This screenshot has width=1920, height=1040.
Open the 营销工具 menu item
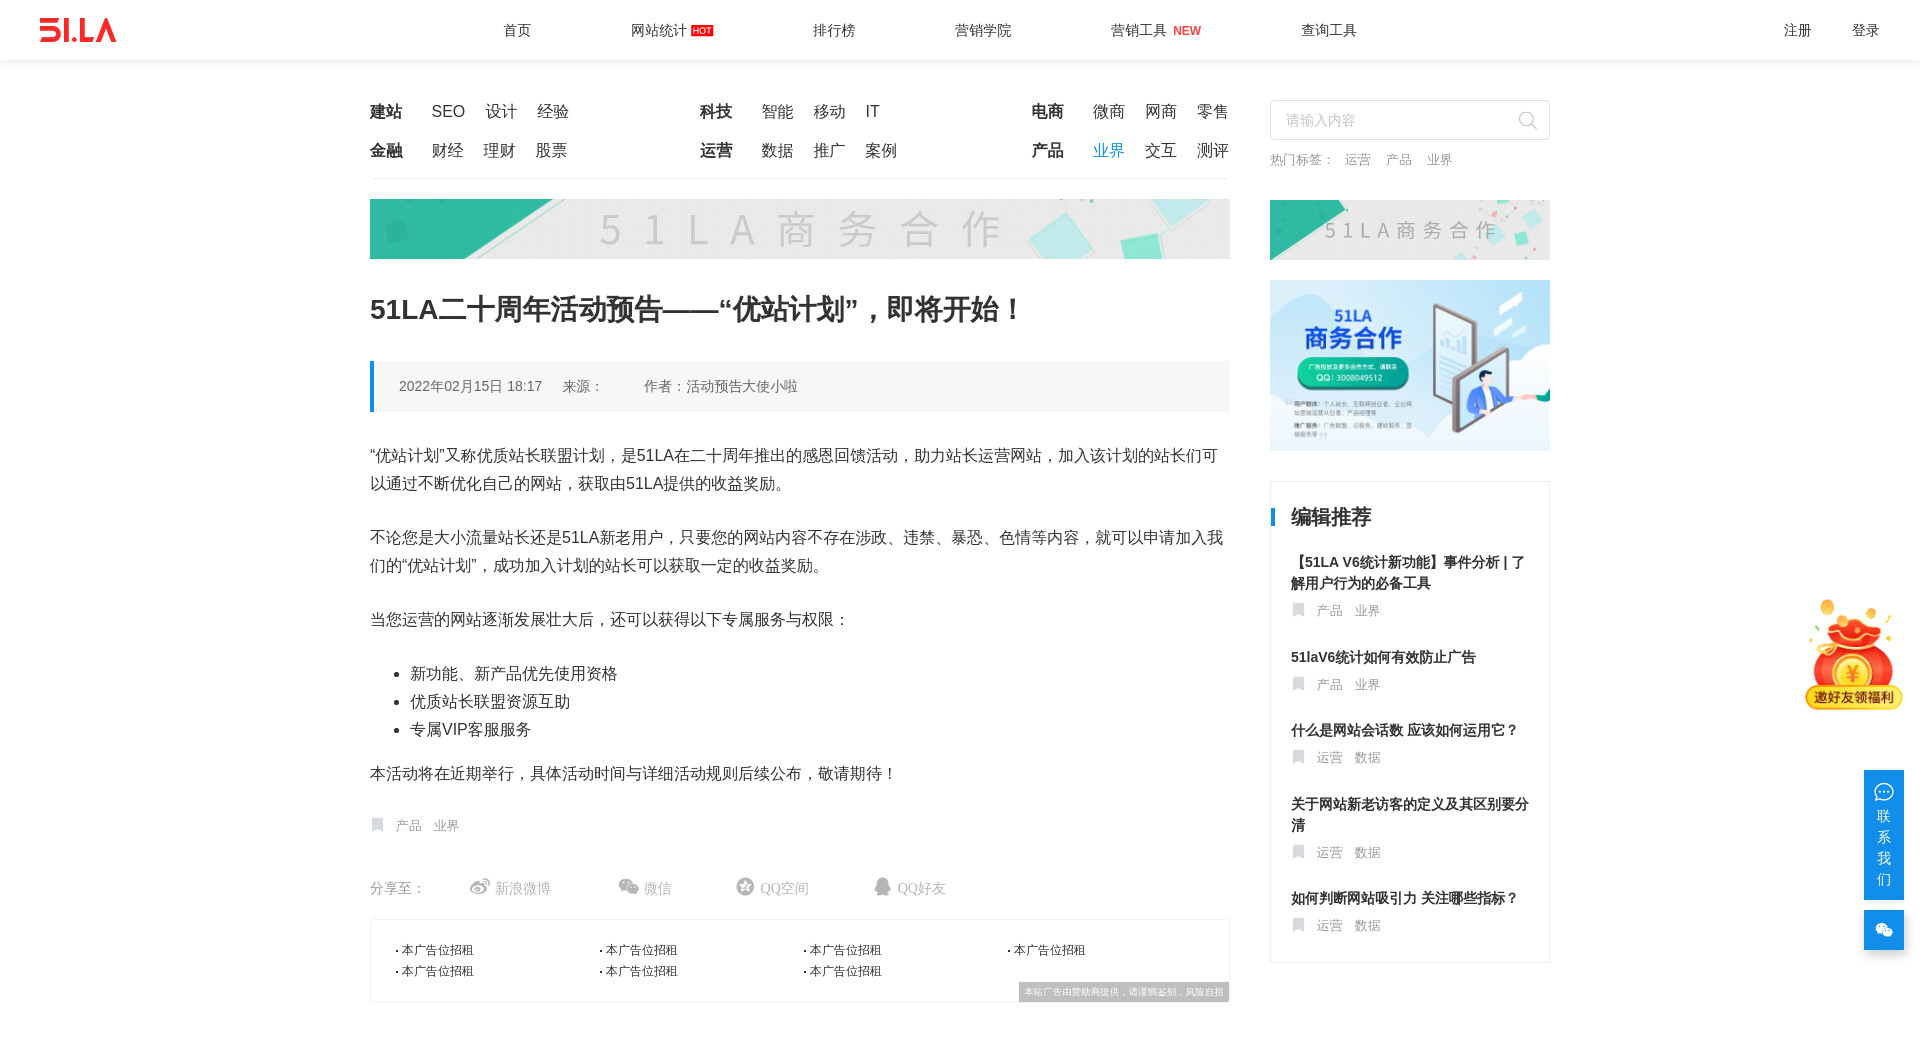coord(1139,30)
